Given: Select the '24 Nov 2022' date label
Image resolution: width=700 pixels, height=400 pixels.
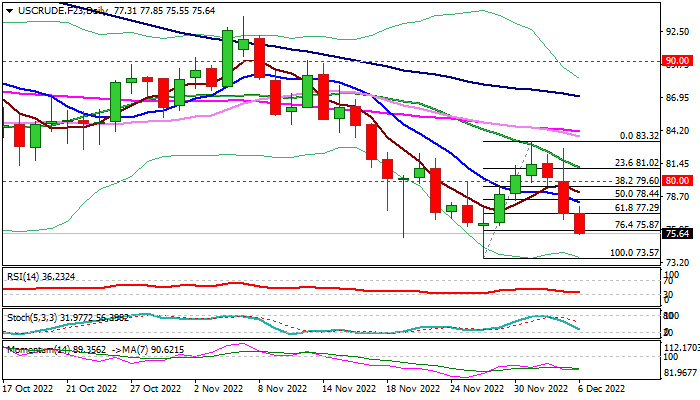Looking at the screenshot, I should (x=477, y=388).
